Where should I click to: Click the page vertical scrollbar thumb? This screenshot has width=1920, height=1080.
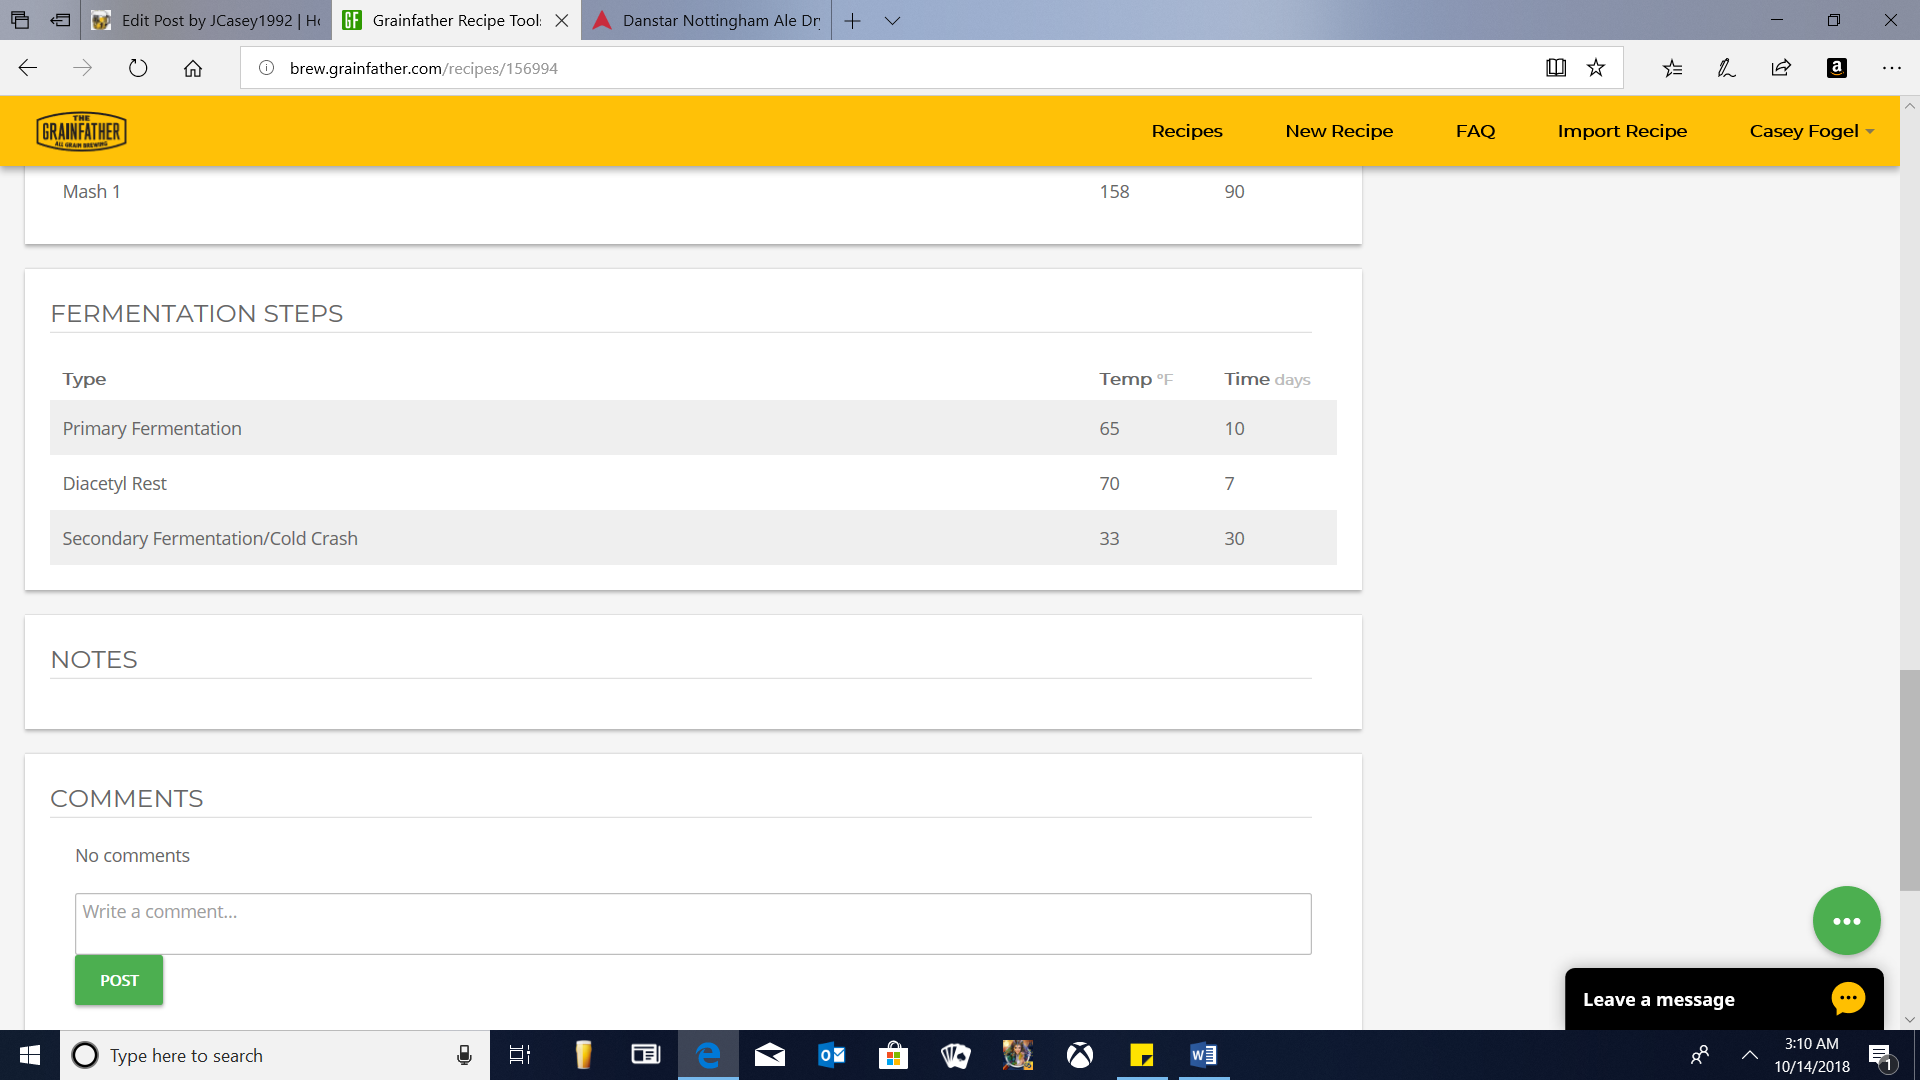[x=1910, y=780]
